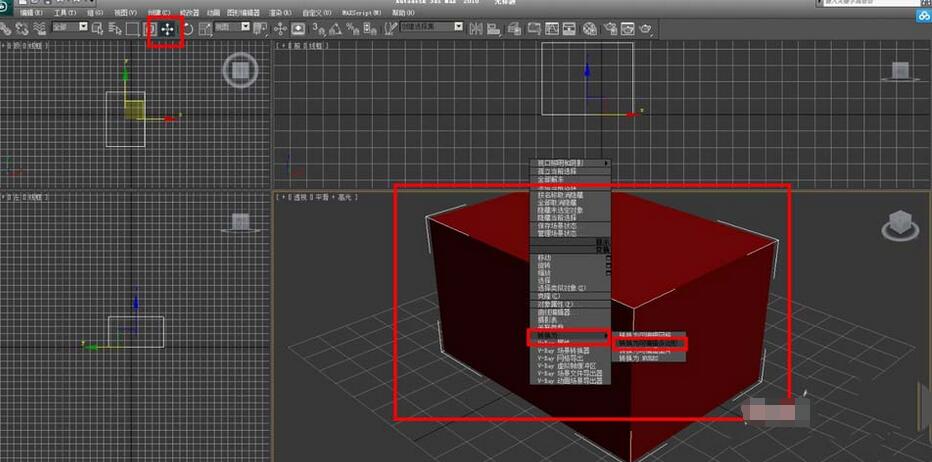
Task: Select the Rotate tool in toolbar
Action: pyautogui.click(x=186, y=29)
